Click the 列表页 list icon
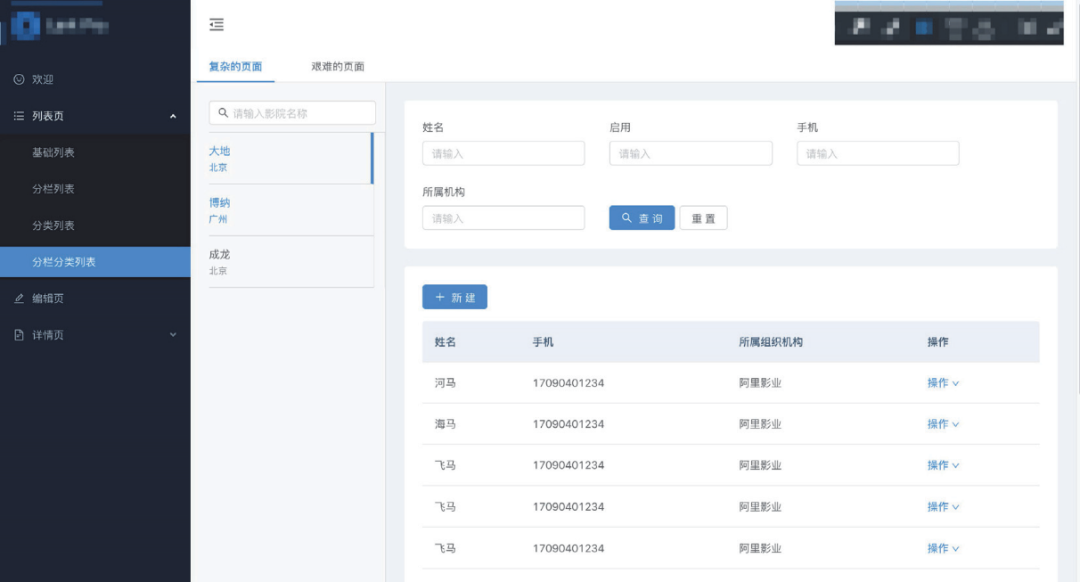The width and height of the screenshot is (1080, 582). click(19, 116)
